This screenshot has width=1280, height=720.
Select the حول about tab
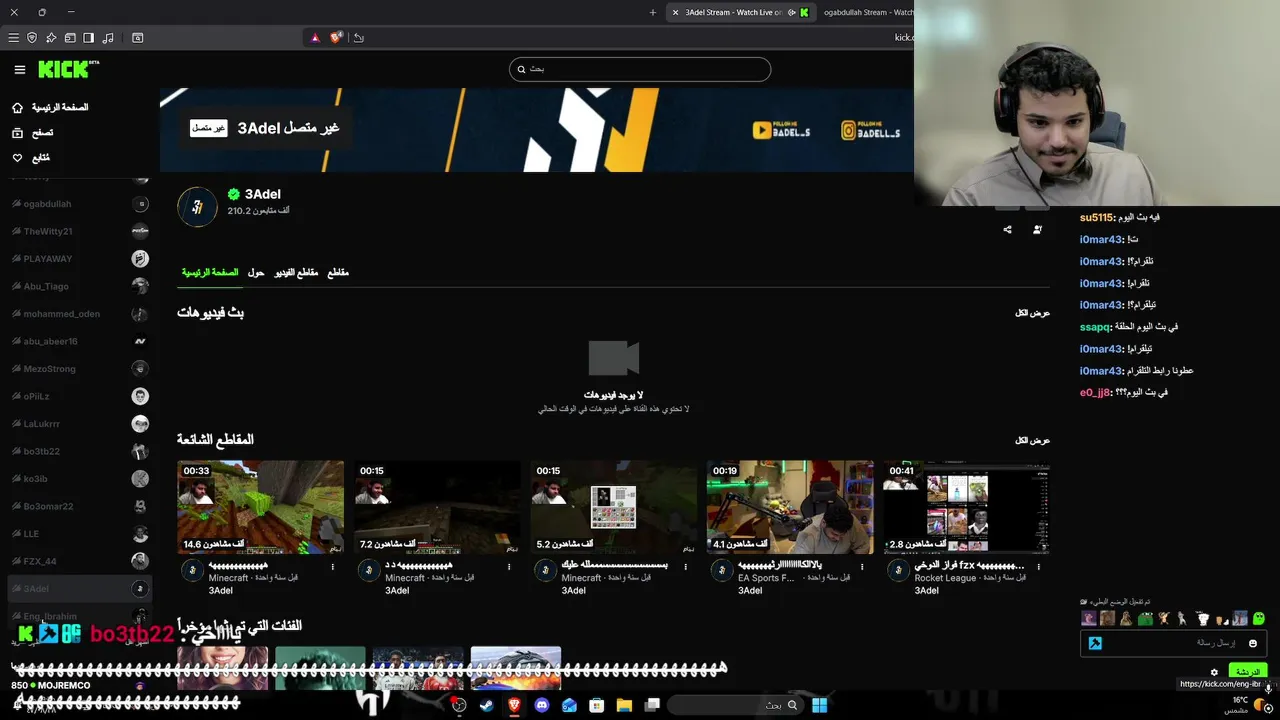click(x=256, y=272)
